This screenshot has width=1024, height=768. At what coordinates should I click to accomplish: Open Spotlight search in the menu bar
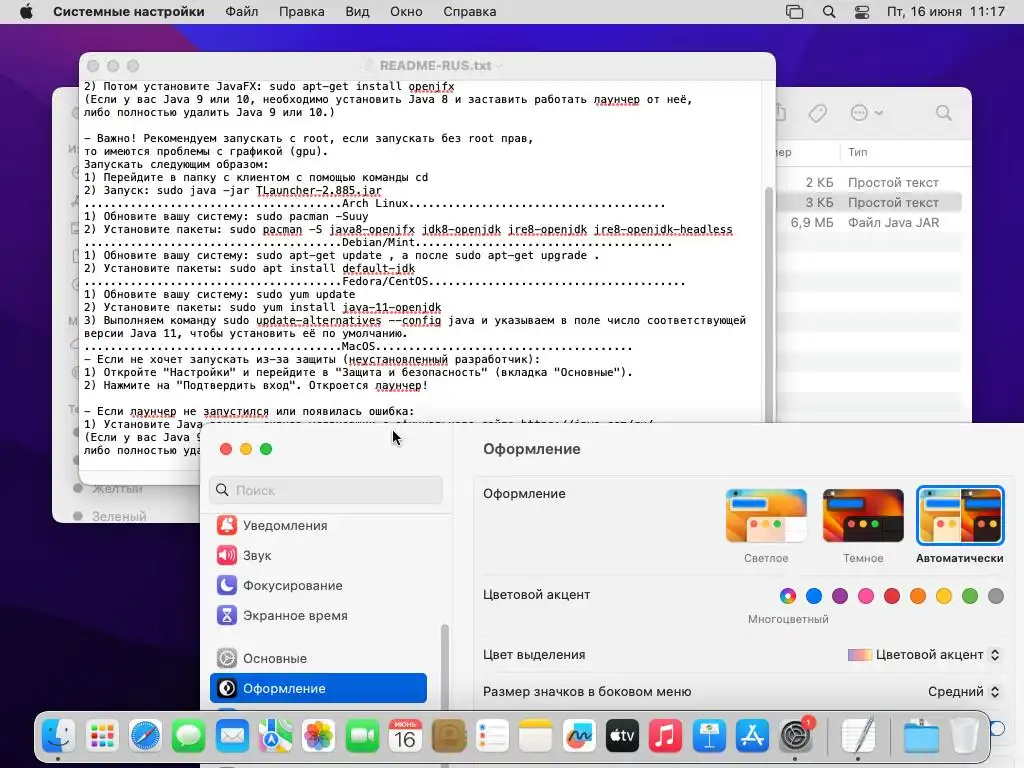click(x=829, y=12)
